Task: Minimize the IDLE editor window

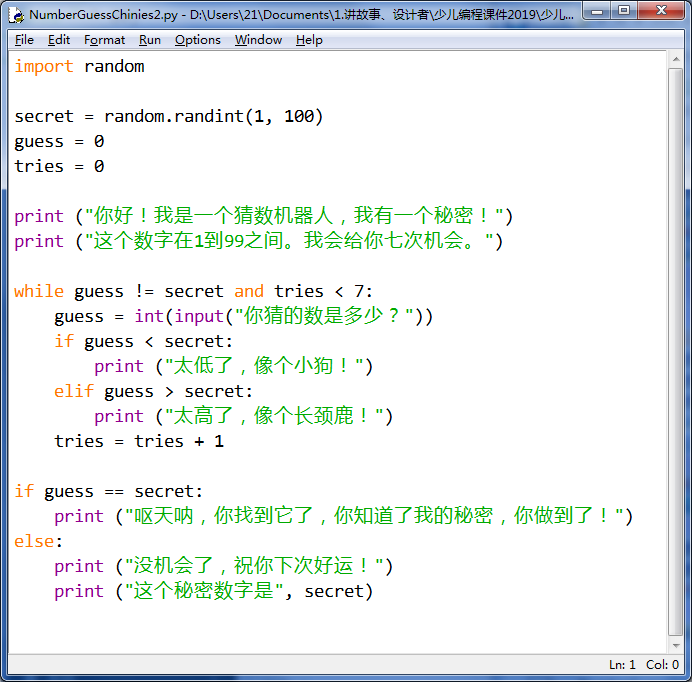Action: [597, 11]
